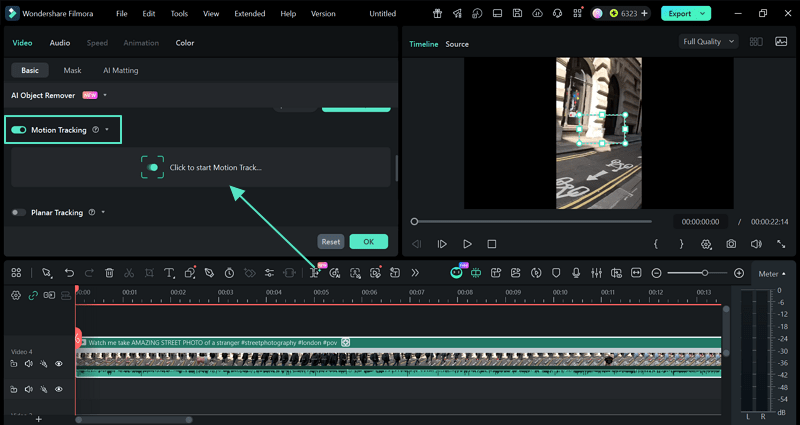800x425 pixels.
Task: Take a snapshot with the camera icon
Action: pos(732,244)
